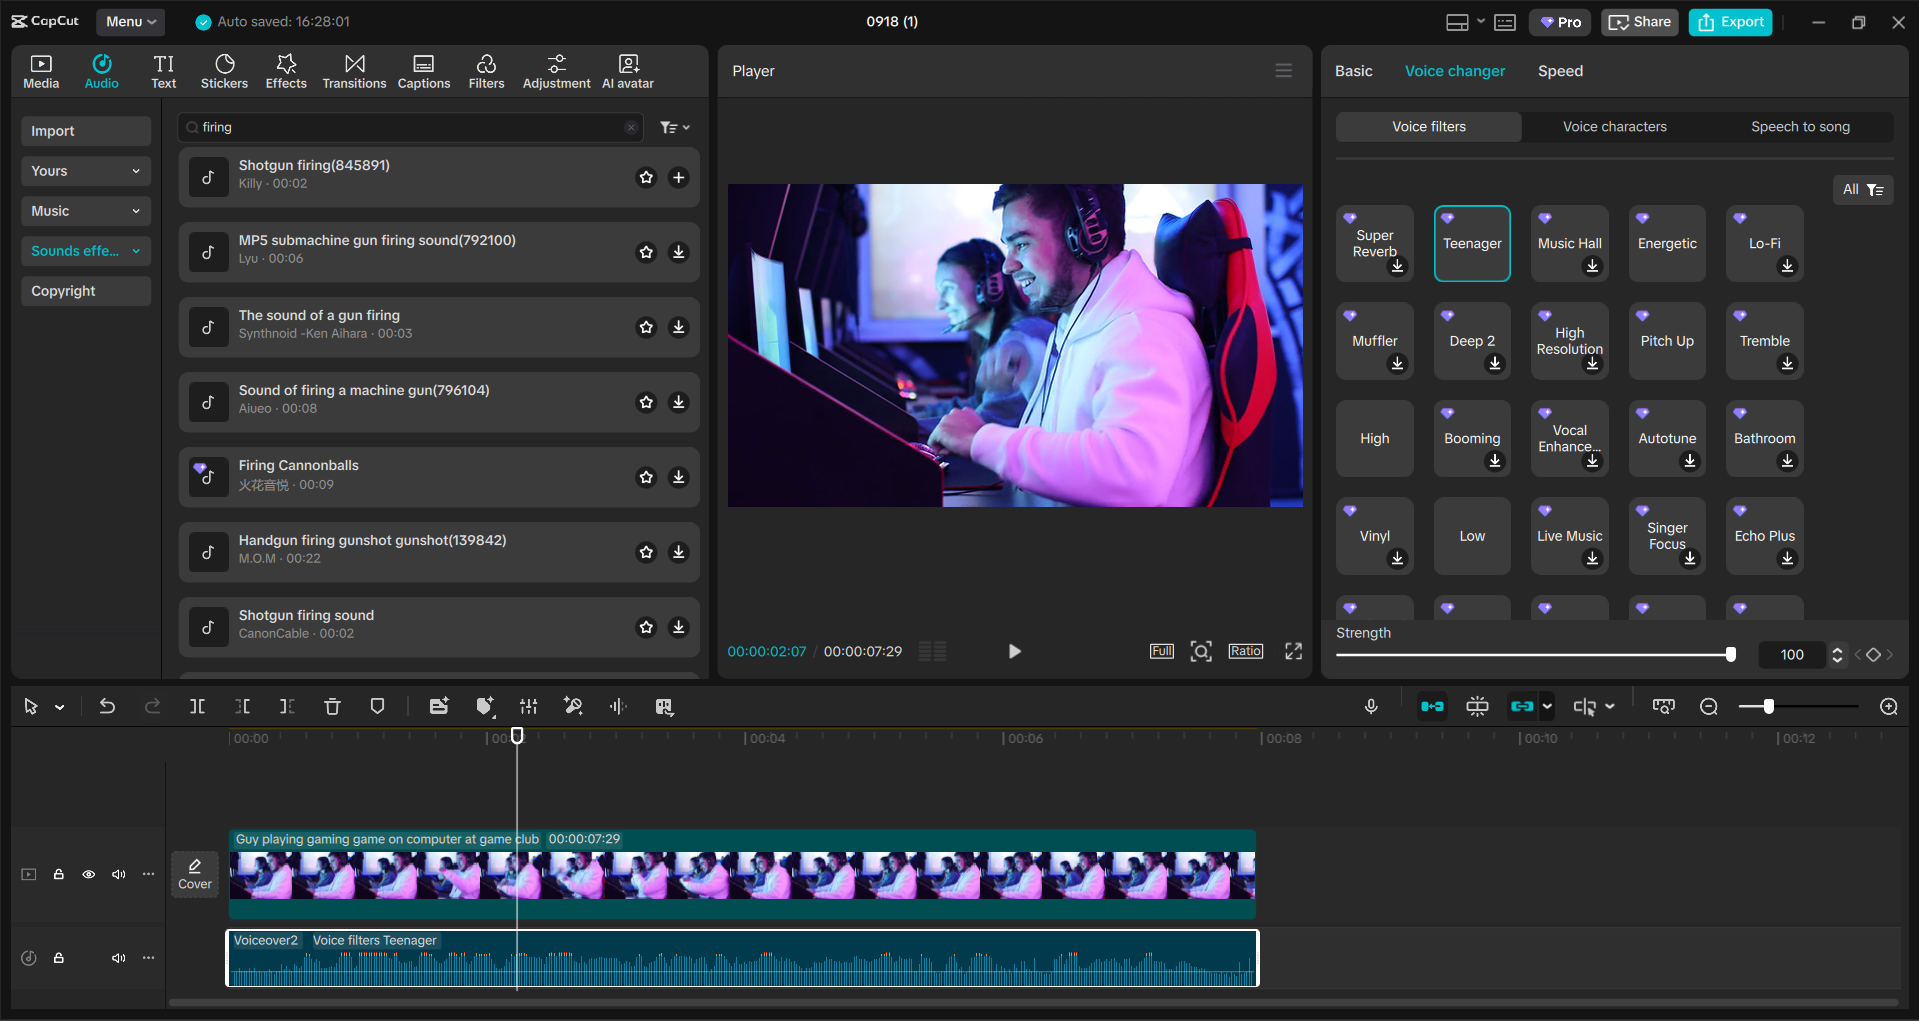Viewport: 1919px width, 1021px height.
Task: Open the cursor tool dropdown arrow
Action: pyautogui.click(x=57, y=706)
